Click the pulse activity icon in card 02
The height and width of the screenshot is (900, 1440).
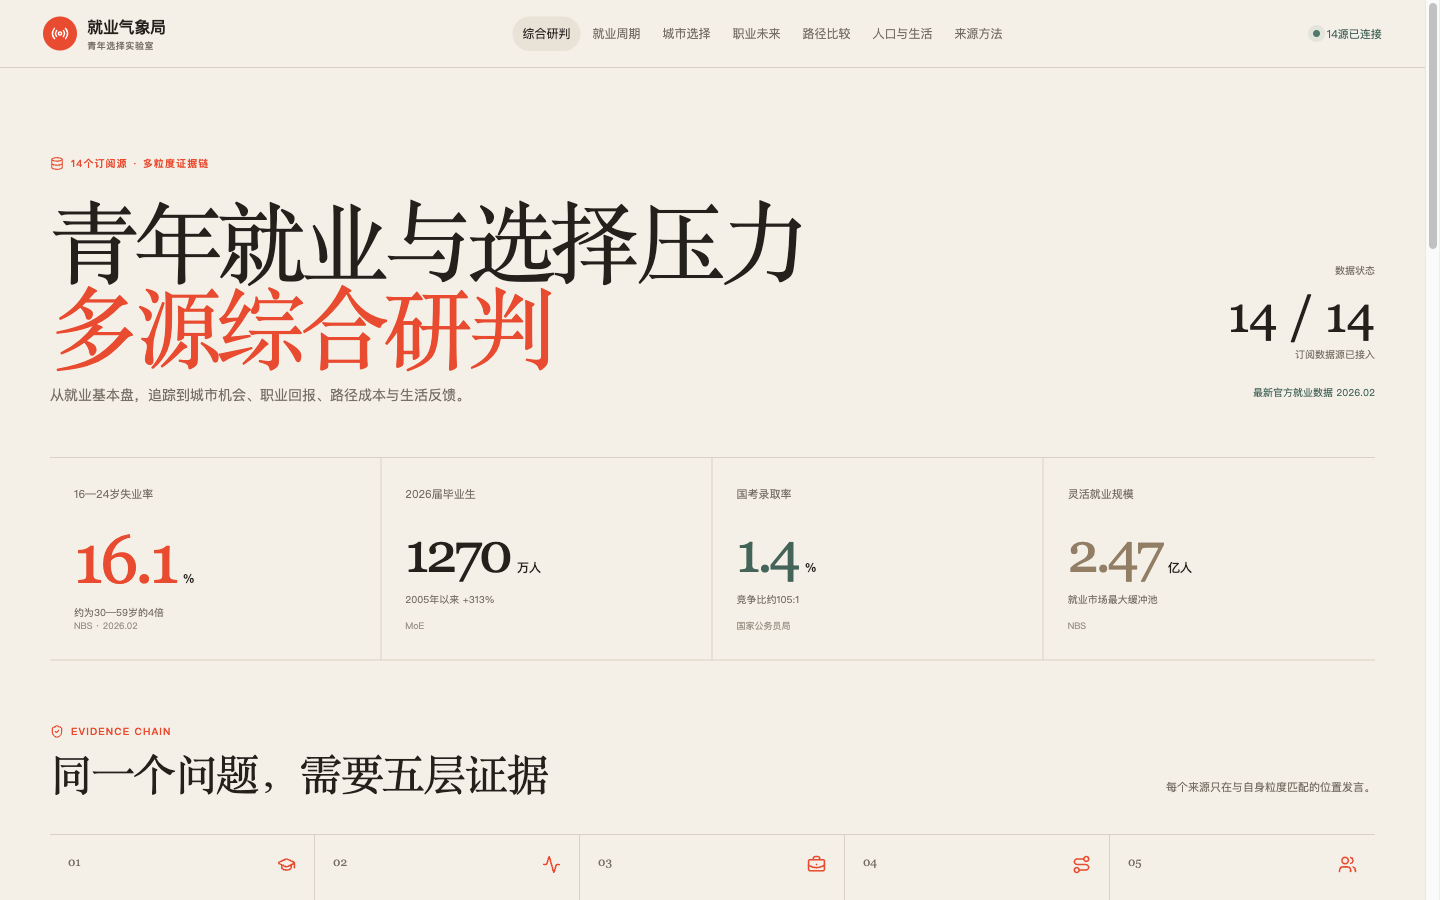[552, 864]
